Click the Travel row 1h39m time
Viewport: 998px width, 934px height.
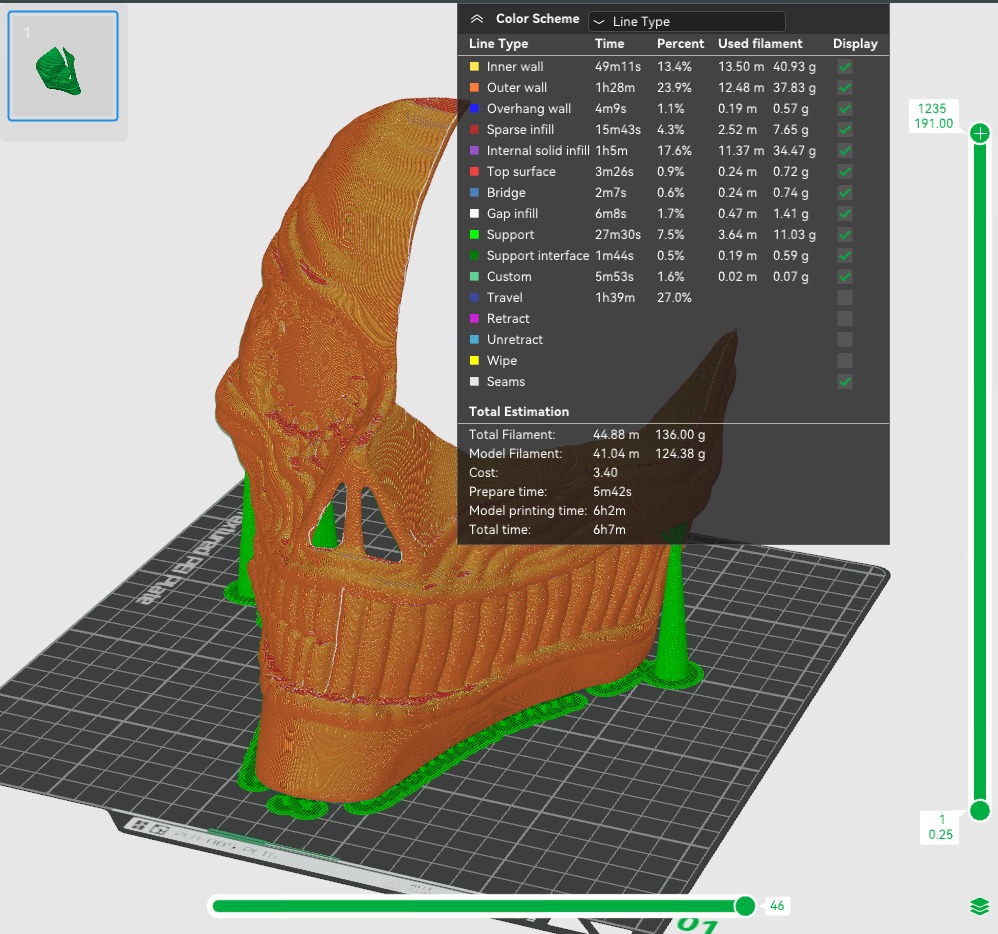pyautogui.click(x=615, y=297)
